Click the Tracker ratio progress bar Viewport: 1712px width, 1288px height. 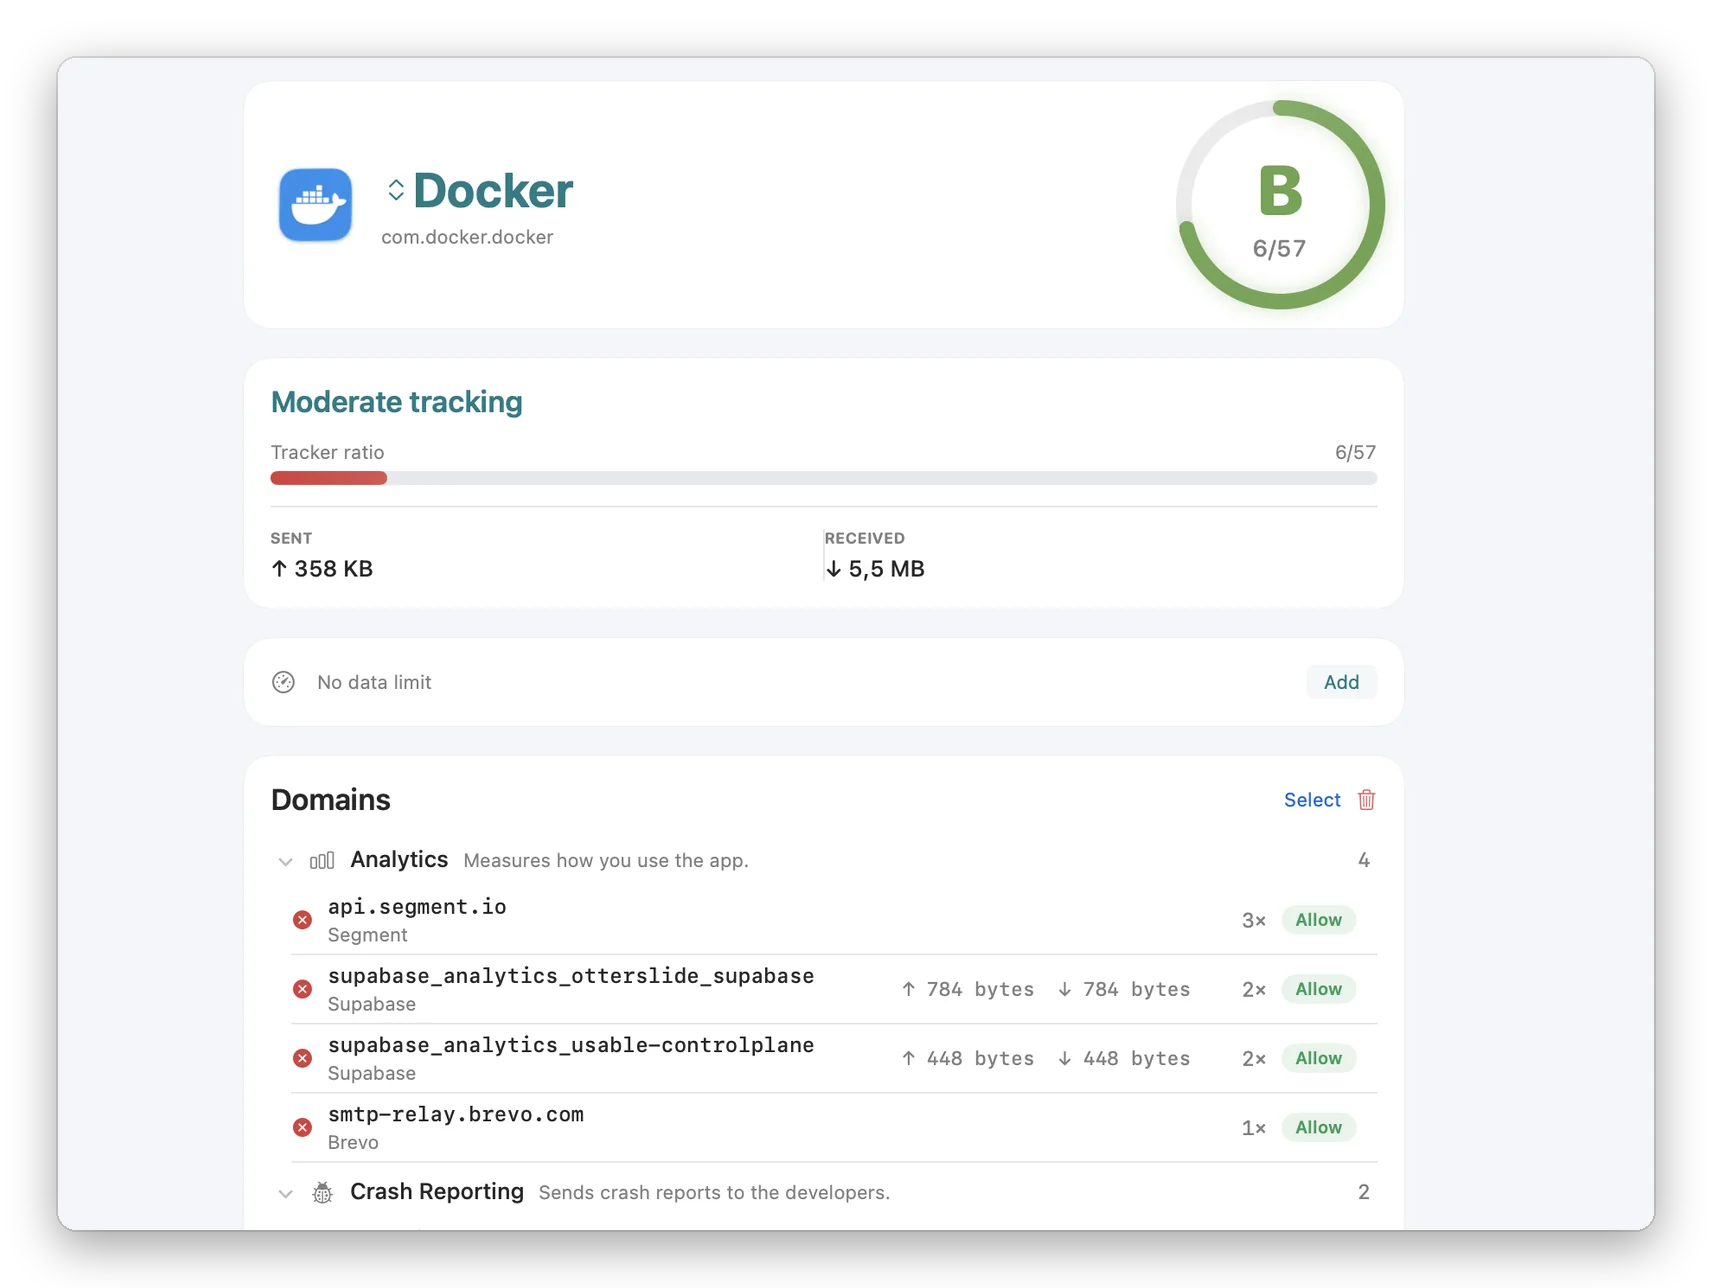tap(823, 478)
